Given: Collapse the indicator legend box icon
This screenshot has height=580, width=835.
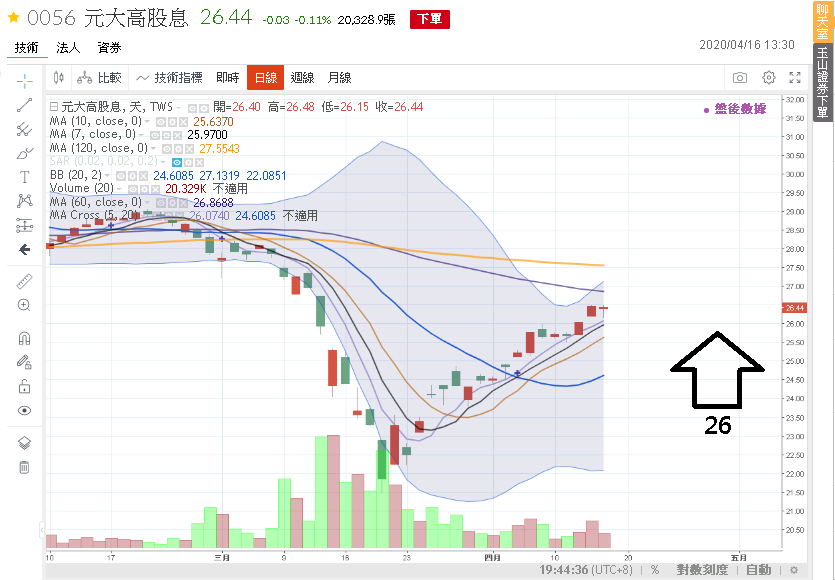Looking at the screenshot, I should (54, 107).
